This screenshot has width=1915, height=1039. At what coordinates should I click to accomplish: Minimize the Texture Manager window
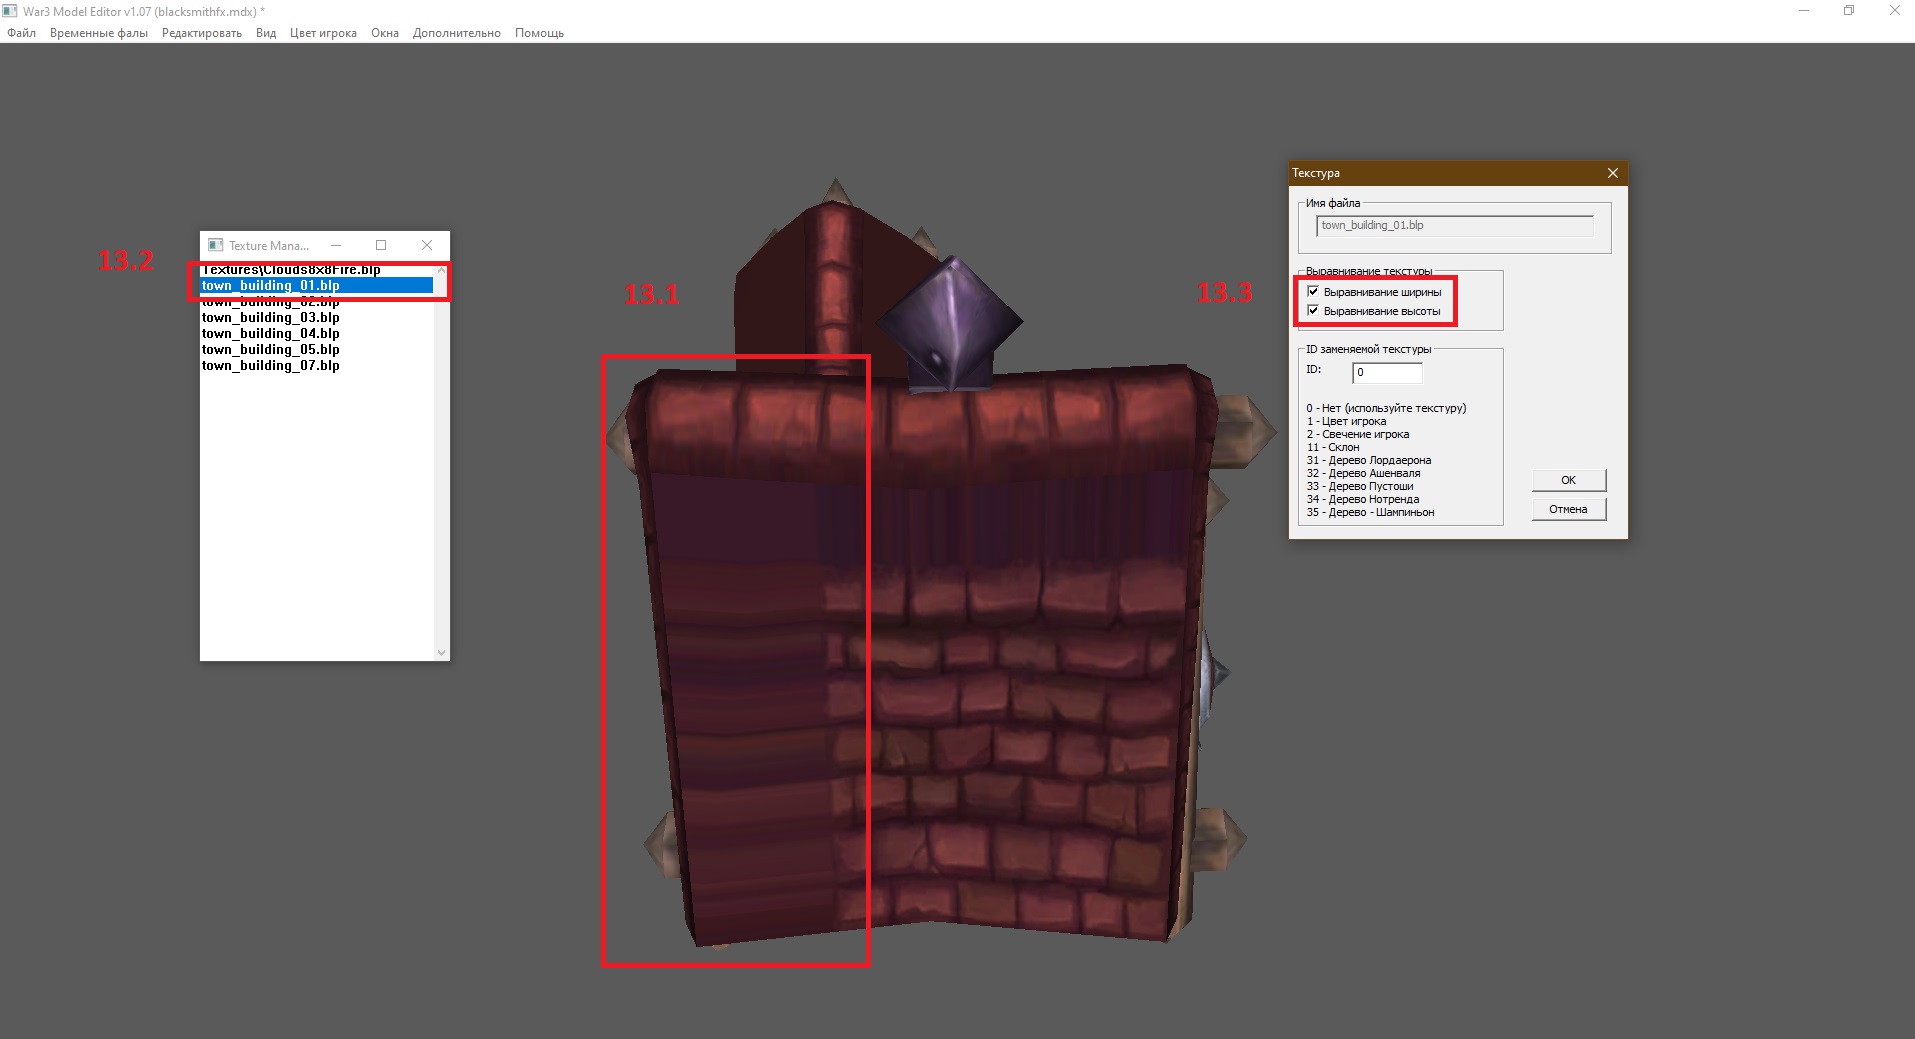click(336, 245)
